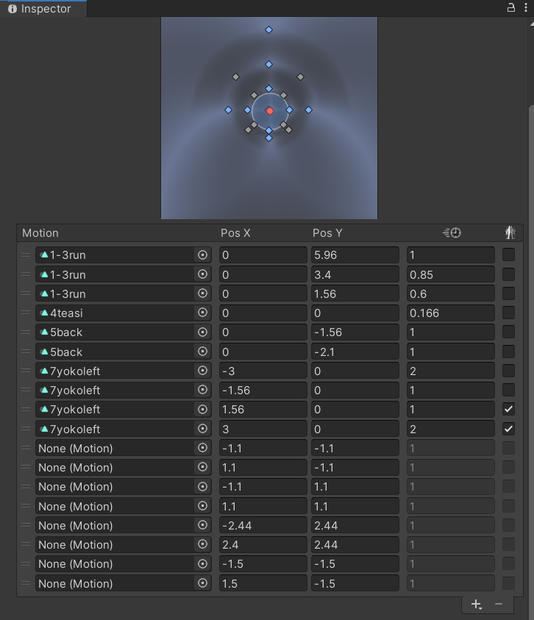Select the Inspector tab
The height and width of the screenshot is (620, 534).
tap(43, 9)
